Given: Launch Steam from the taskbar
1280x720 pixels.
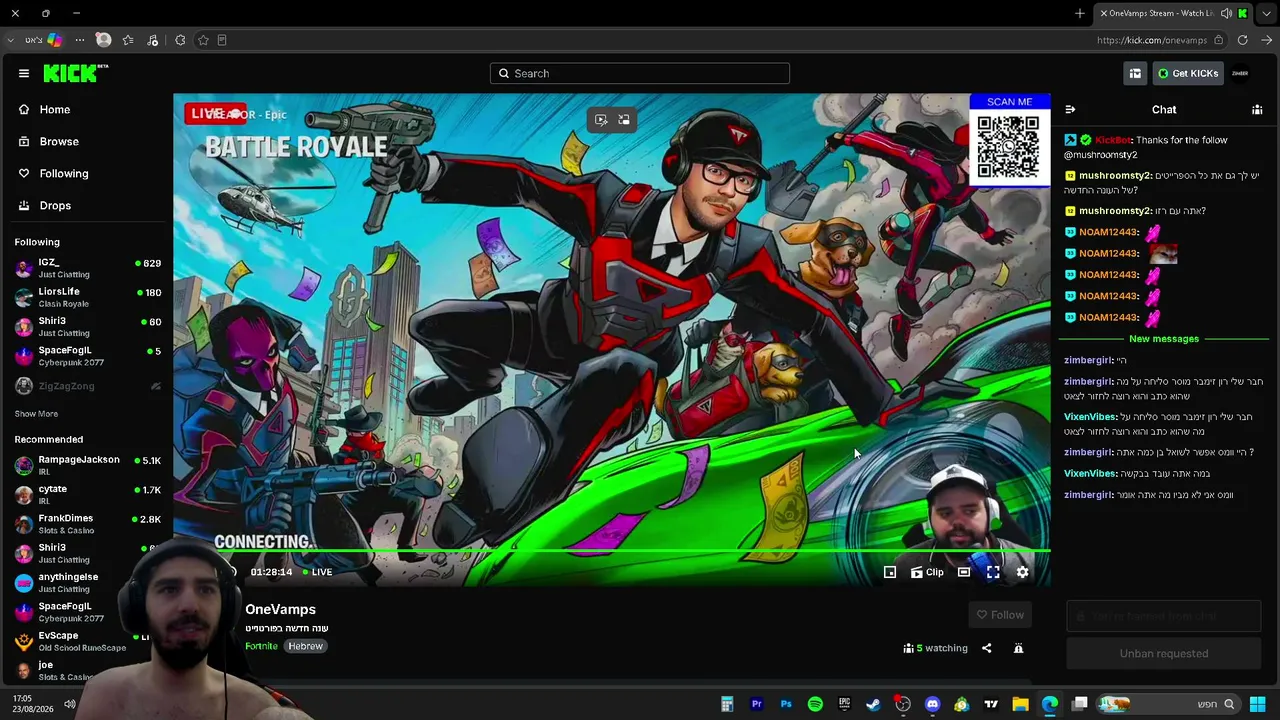Looking at the screenshot, I should (x=873, y=704).
